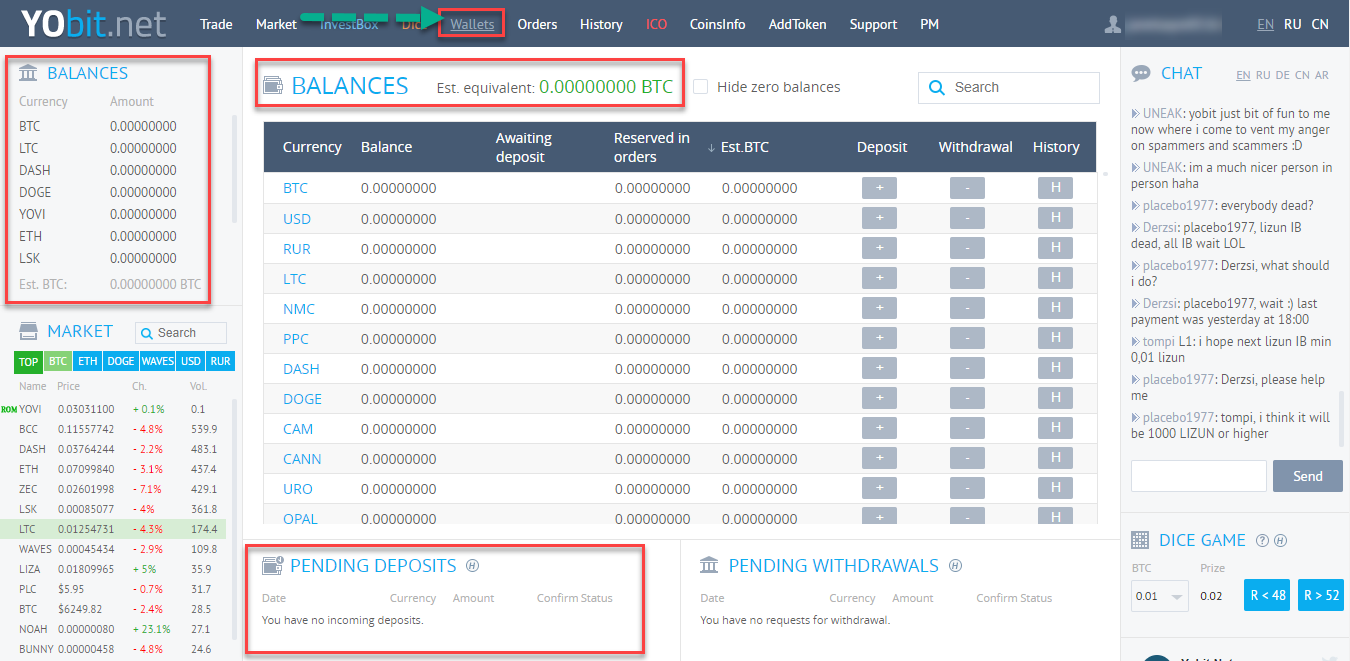Select the RUR market tab

click(x=220, y=361)
